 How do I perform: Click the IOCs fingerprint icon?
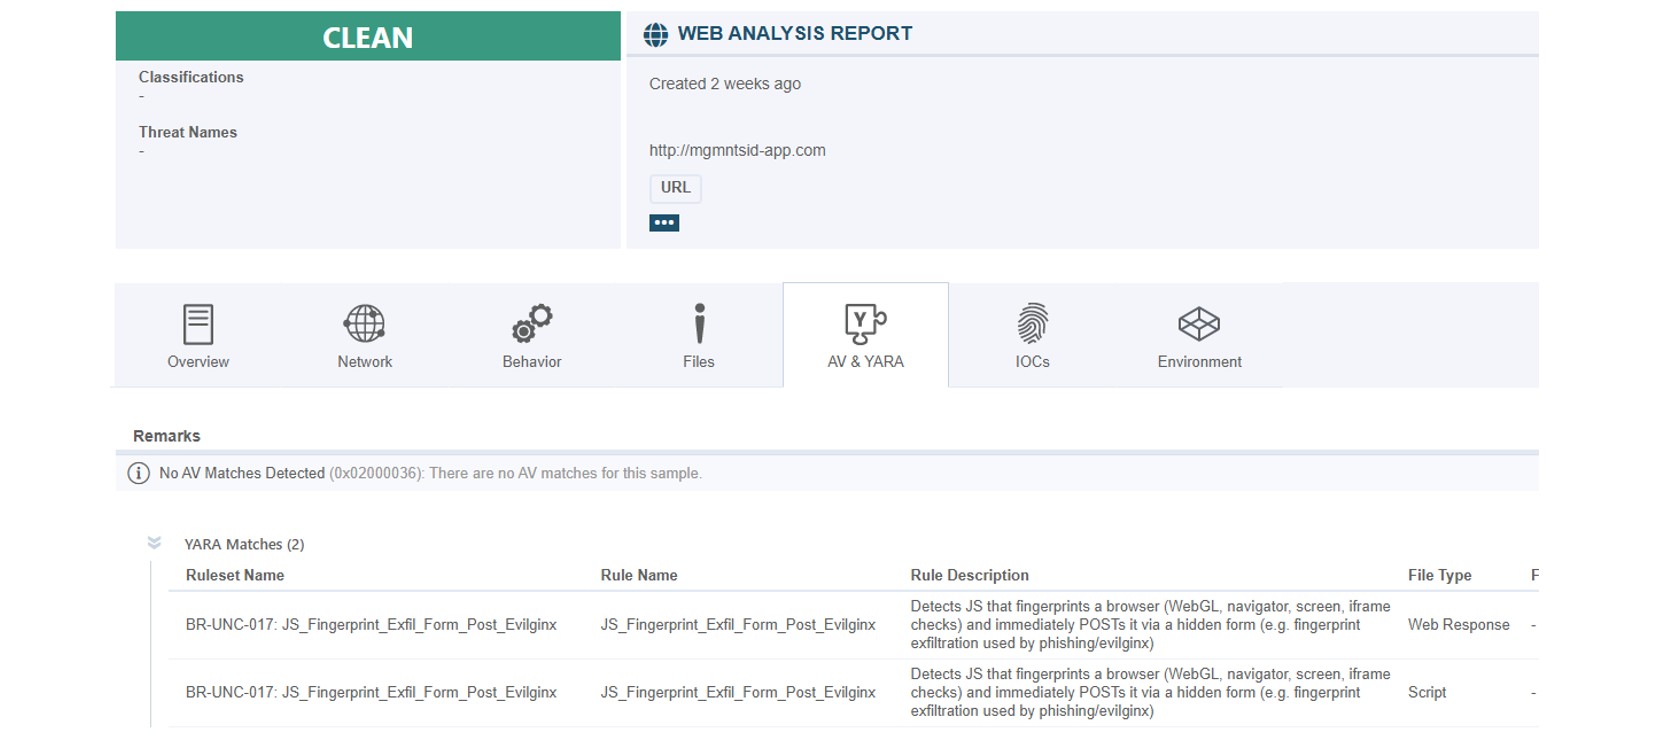(1032, 324)
